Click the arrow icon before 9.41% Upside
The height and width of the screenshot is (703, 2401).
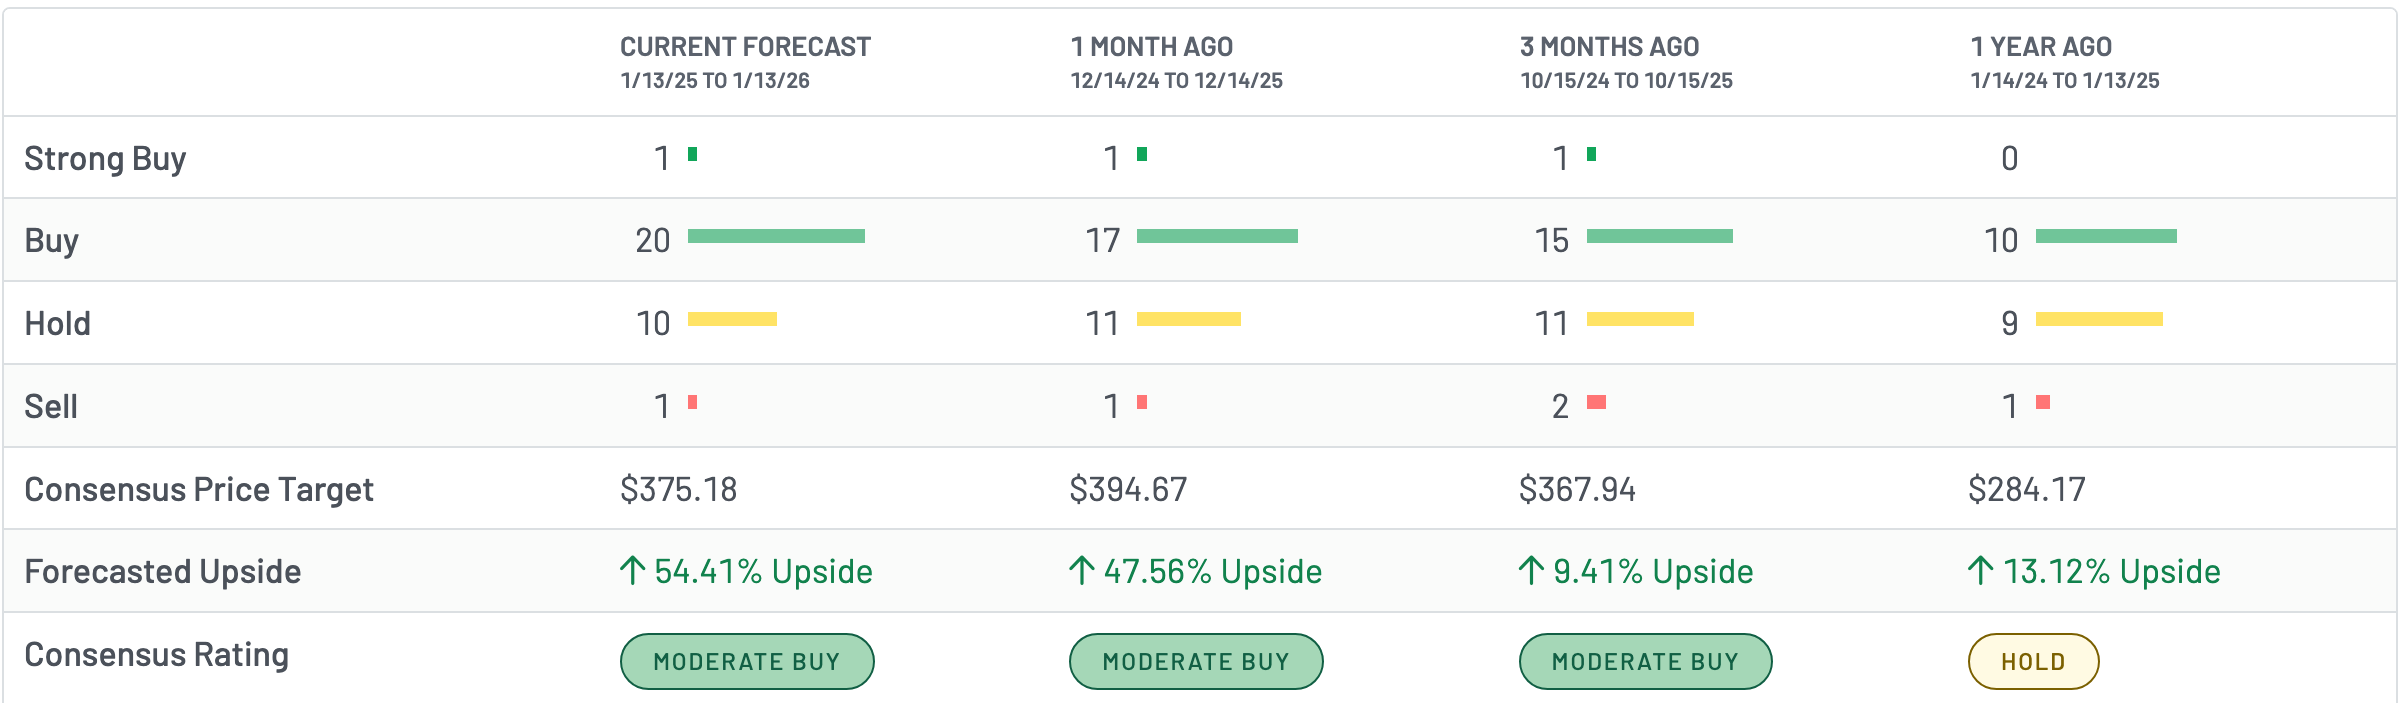(x=1531, y=571)
